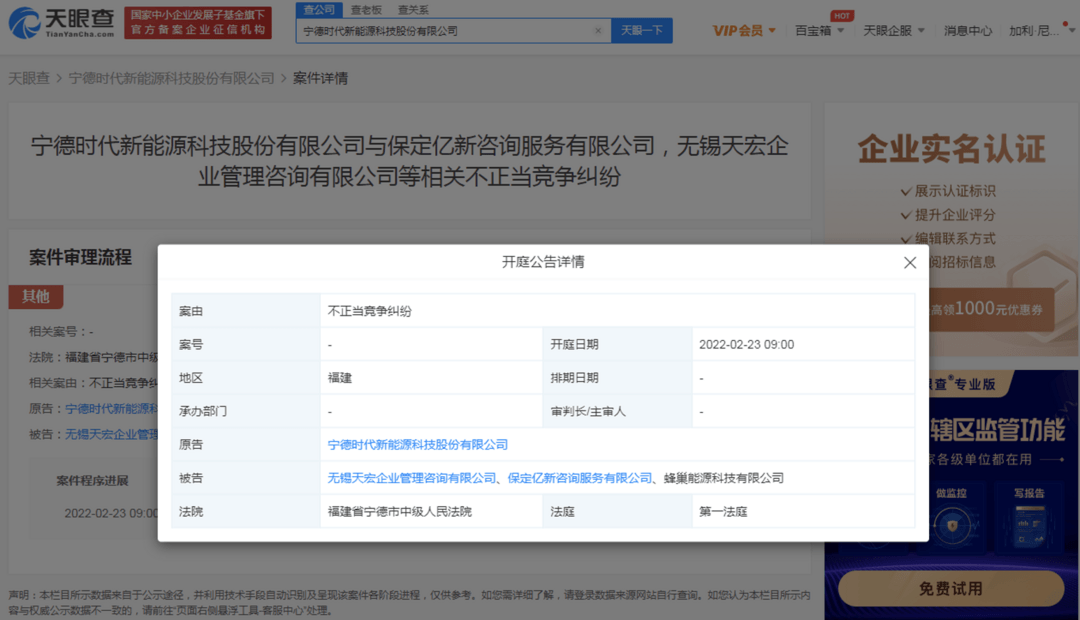Click the 免费试用 button
Viewport: 1080px width, 620px height.
tap(951, 589)
